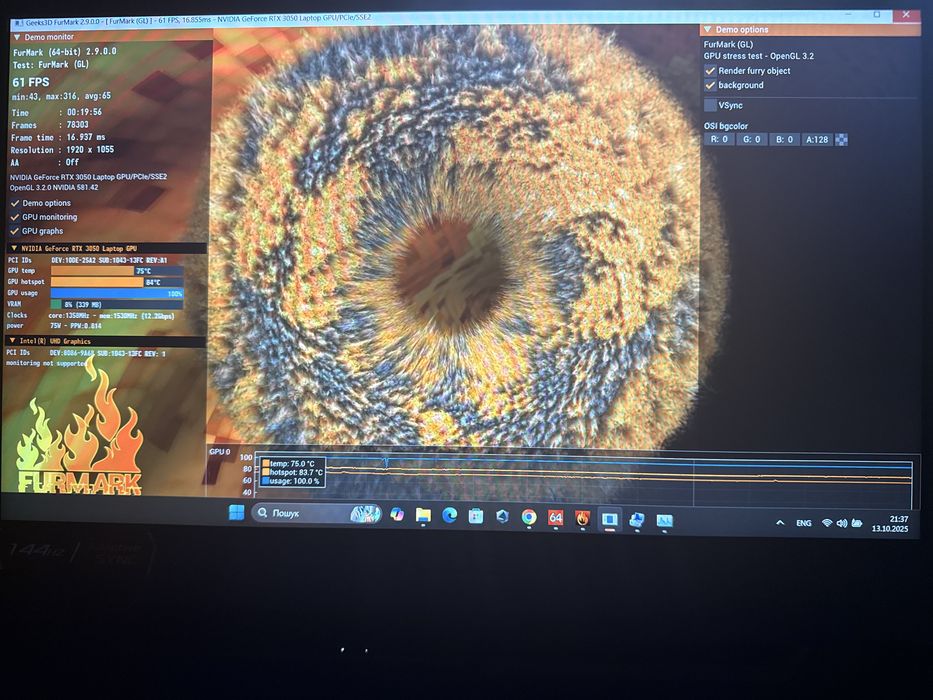Viewport: 933px width, 700px height.
Task: Toggle the Demo options checkbox in the monitor panel
Action: [15, 203]
